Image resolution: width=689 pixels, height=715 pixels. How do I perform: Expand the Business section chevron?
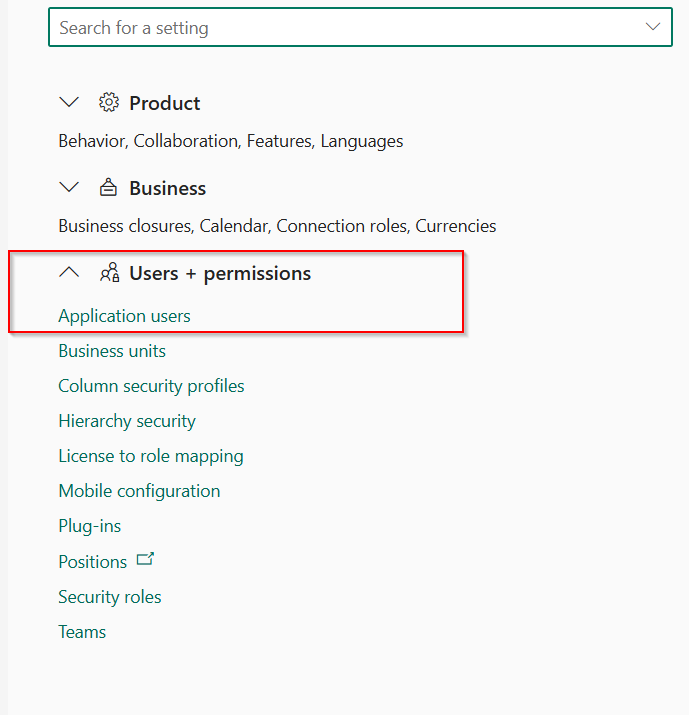tap(69, 187)
